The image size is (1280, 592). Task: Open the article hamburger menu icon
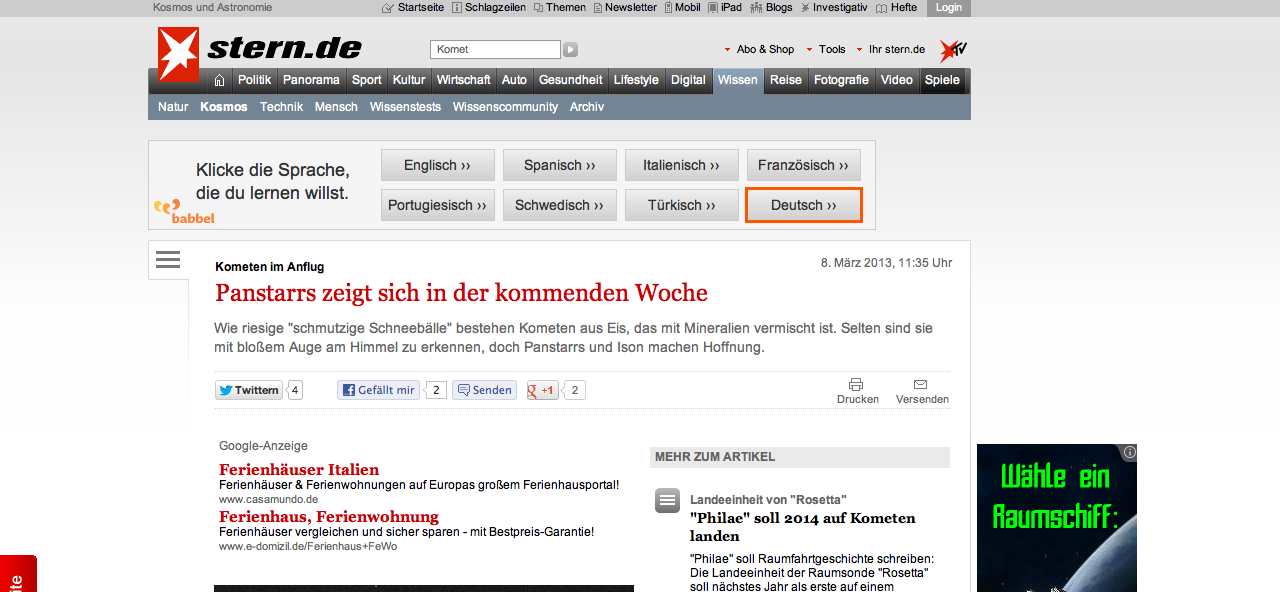[x=168, y=260]
